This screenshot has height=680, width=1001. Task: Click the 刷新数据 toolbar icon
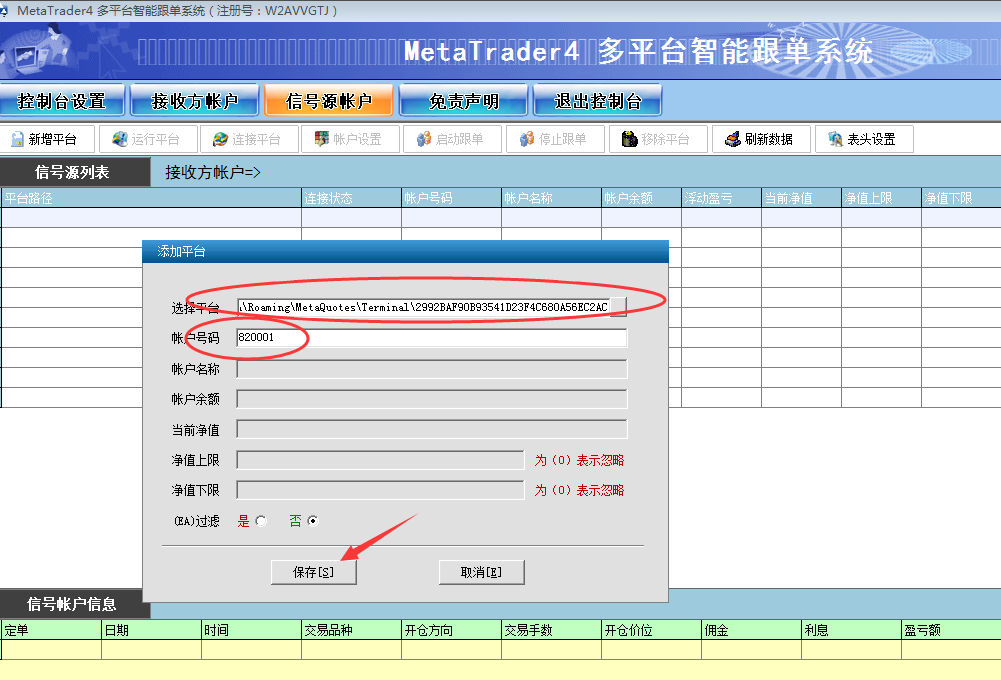(733, 139)
